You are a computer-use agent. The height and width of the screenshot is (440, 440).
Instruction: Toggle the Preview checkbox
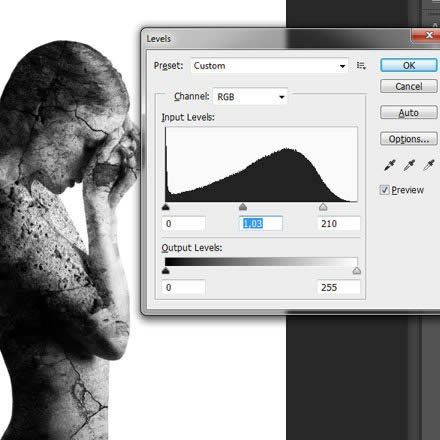click(x=384, y=190)
